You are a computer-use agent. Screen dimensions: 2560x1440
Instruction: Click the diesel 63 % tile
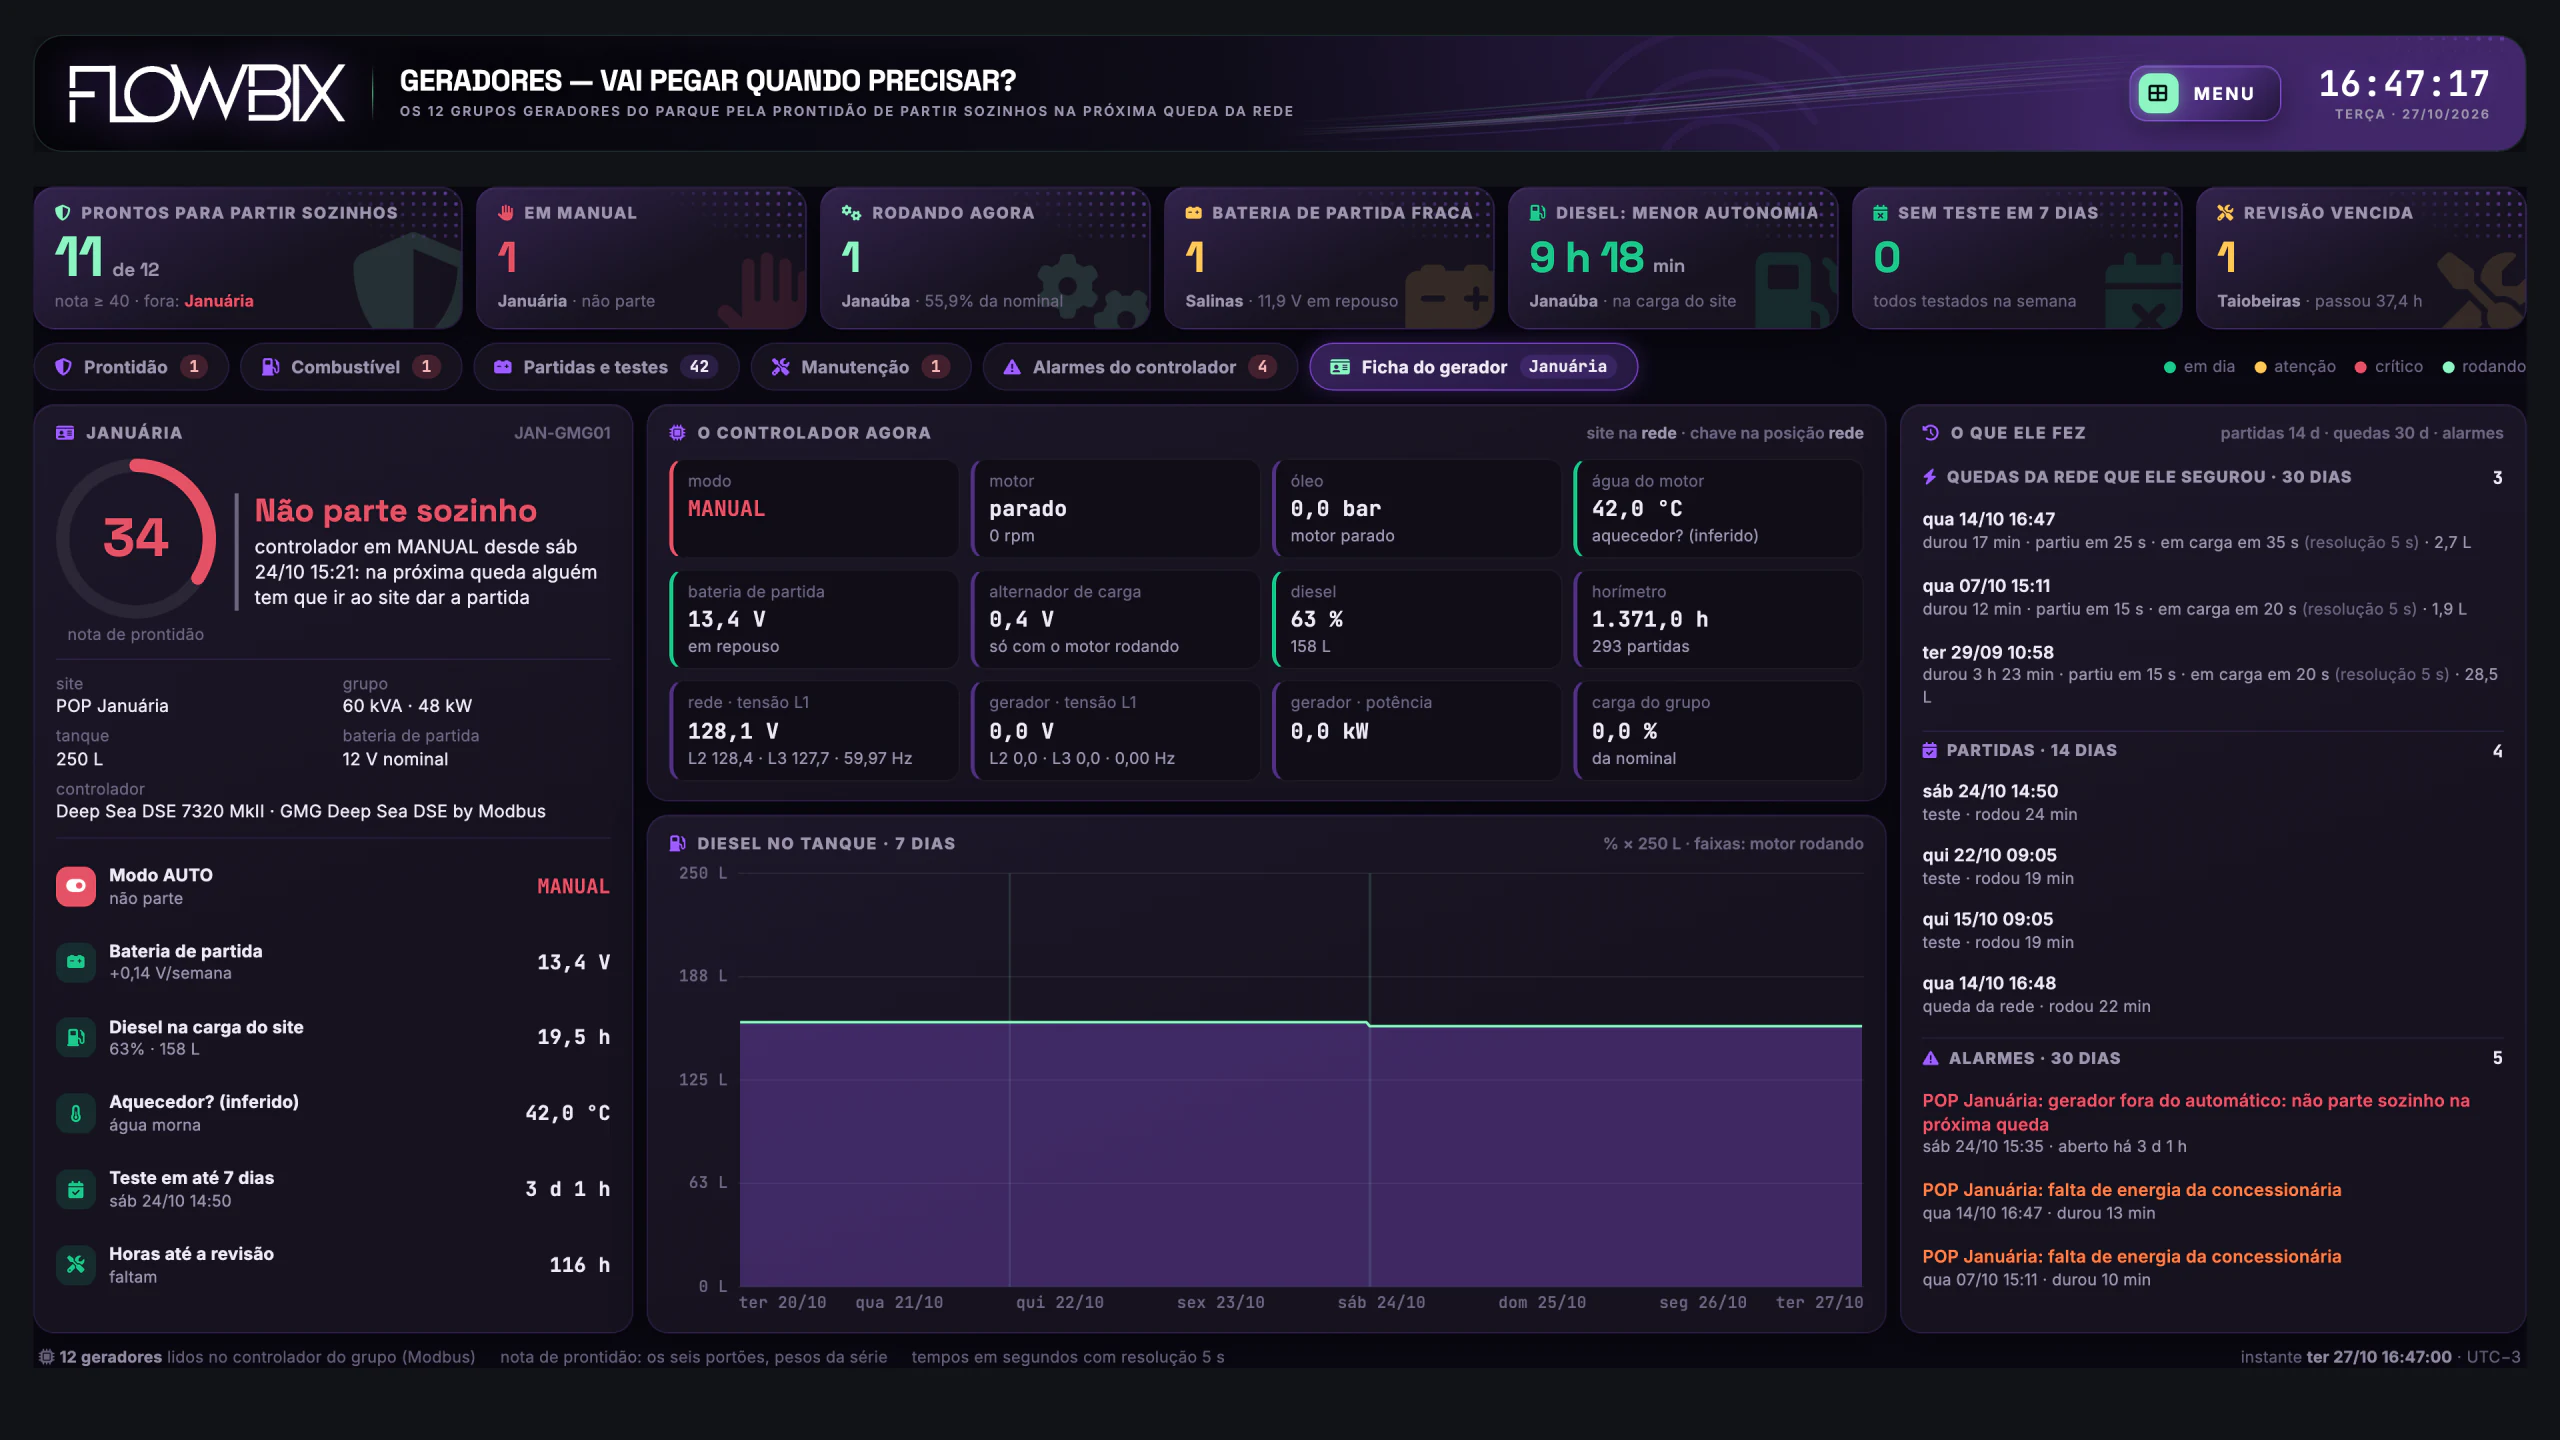pyautogui.click(x=1416, y=619)
